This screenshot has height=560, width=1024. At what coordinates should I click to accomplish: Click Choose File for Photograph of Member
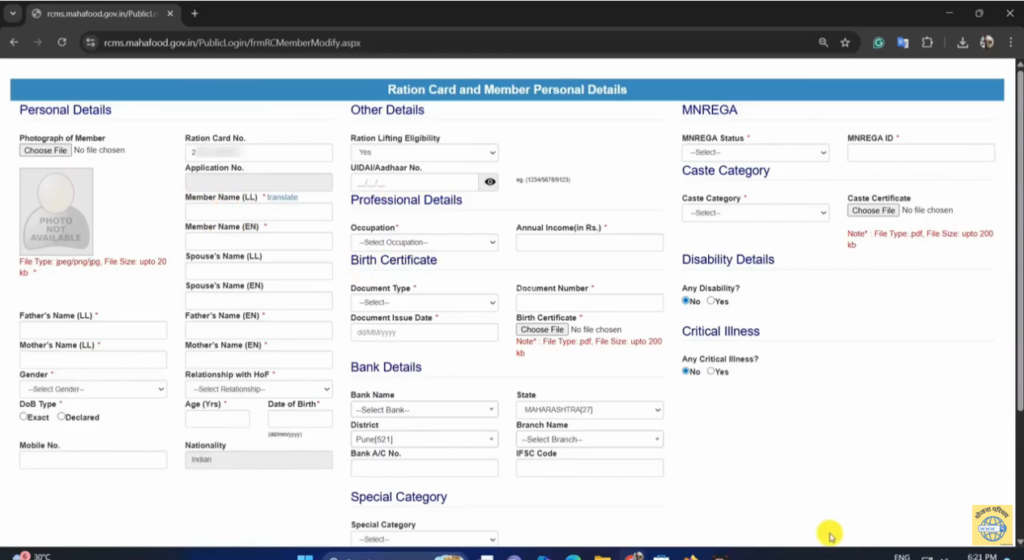click(x=45, y=150)
